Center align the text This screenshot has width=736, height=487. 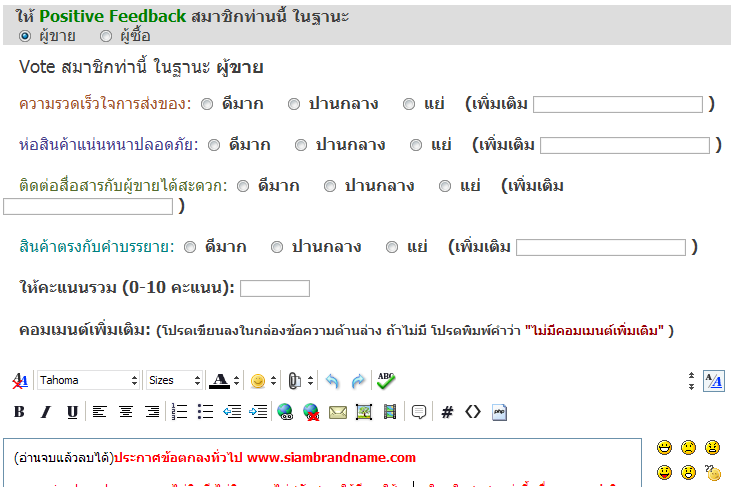(125, 411)
